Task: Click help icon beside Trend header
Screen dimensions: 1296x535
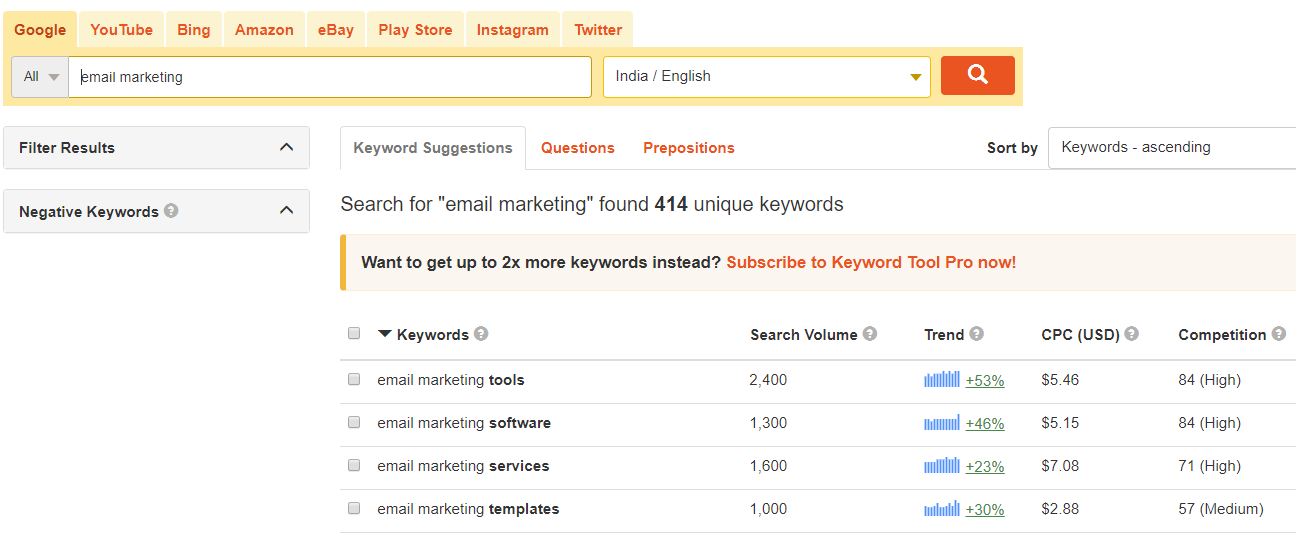Action: point(977,334)
